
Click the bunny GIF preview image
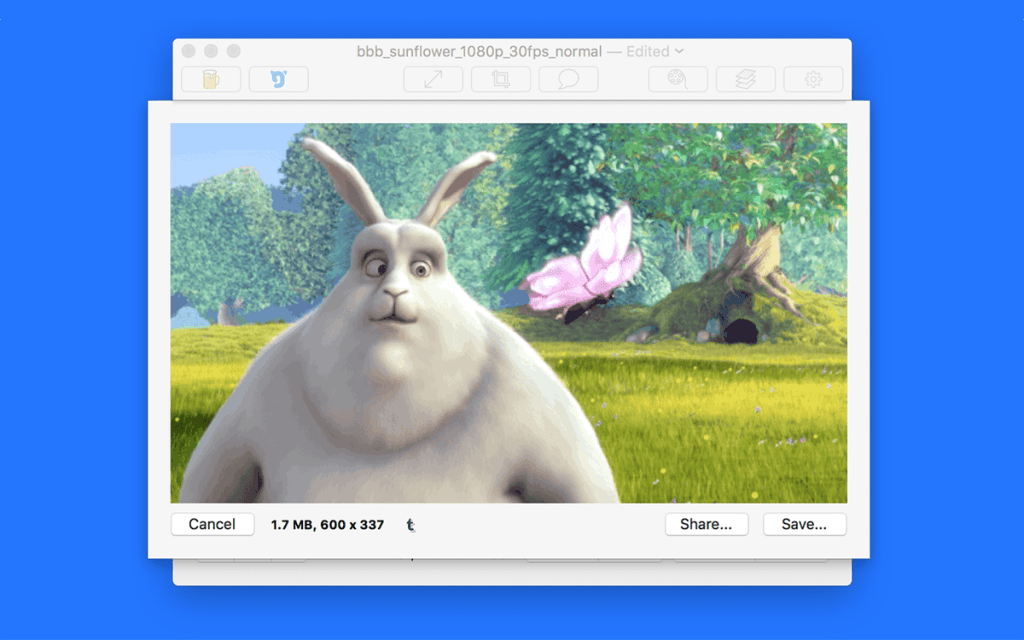[509, 313]
